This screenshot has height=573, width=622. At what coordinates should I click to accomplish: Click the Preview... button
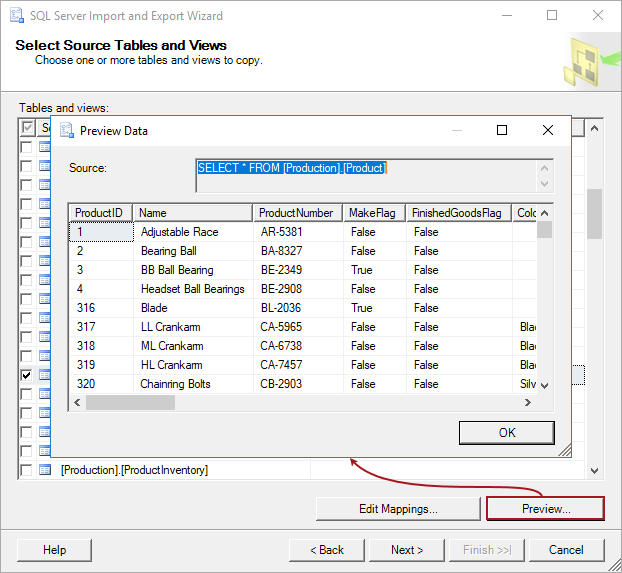coord(545,509)
